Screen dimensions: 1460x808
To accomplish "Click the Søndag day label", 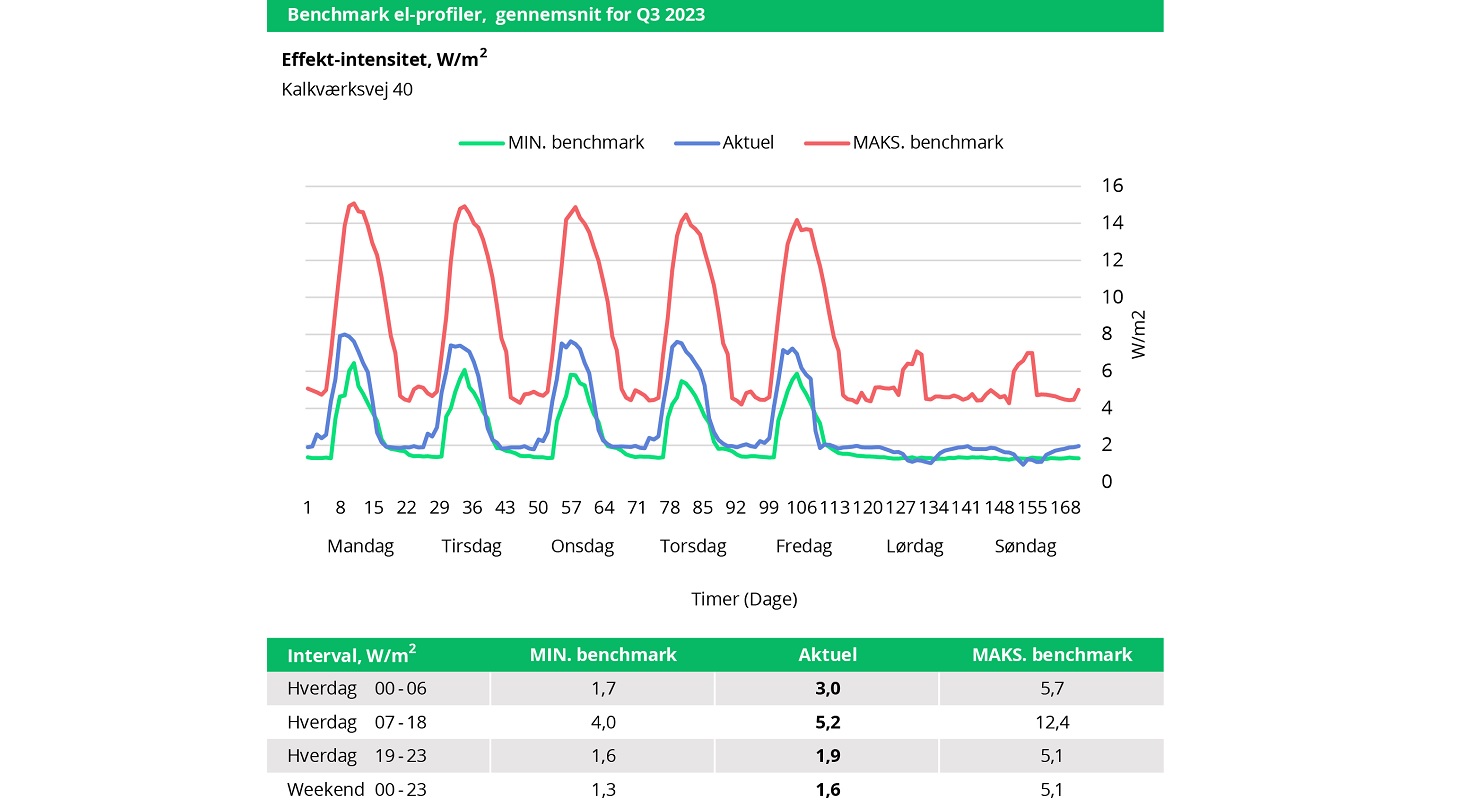I will 1026,547.
